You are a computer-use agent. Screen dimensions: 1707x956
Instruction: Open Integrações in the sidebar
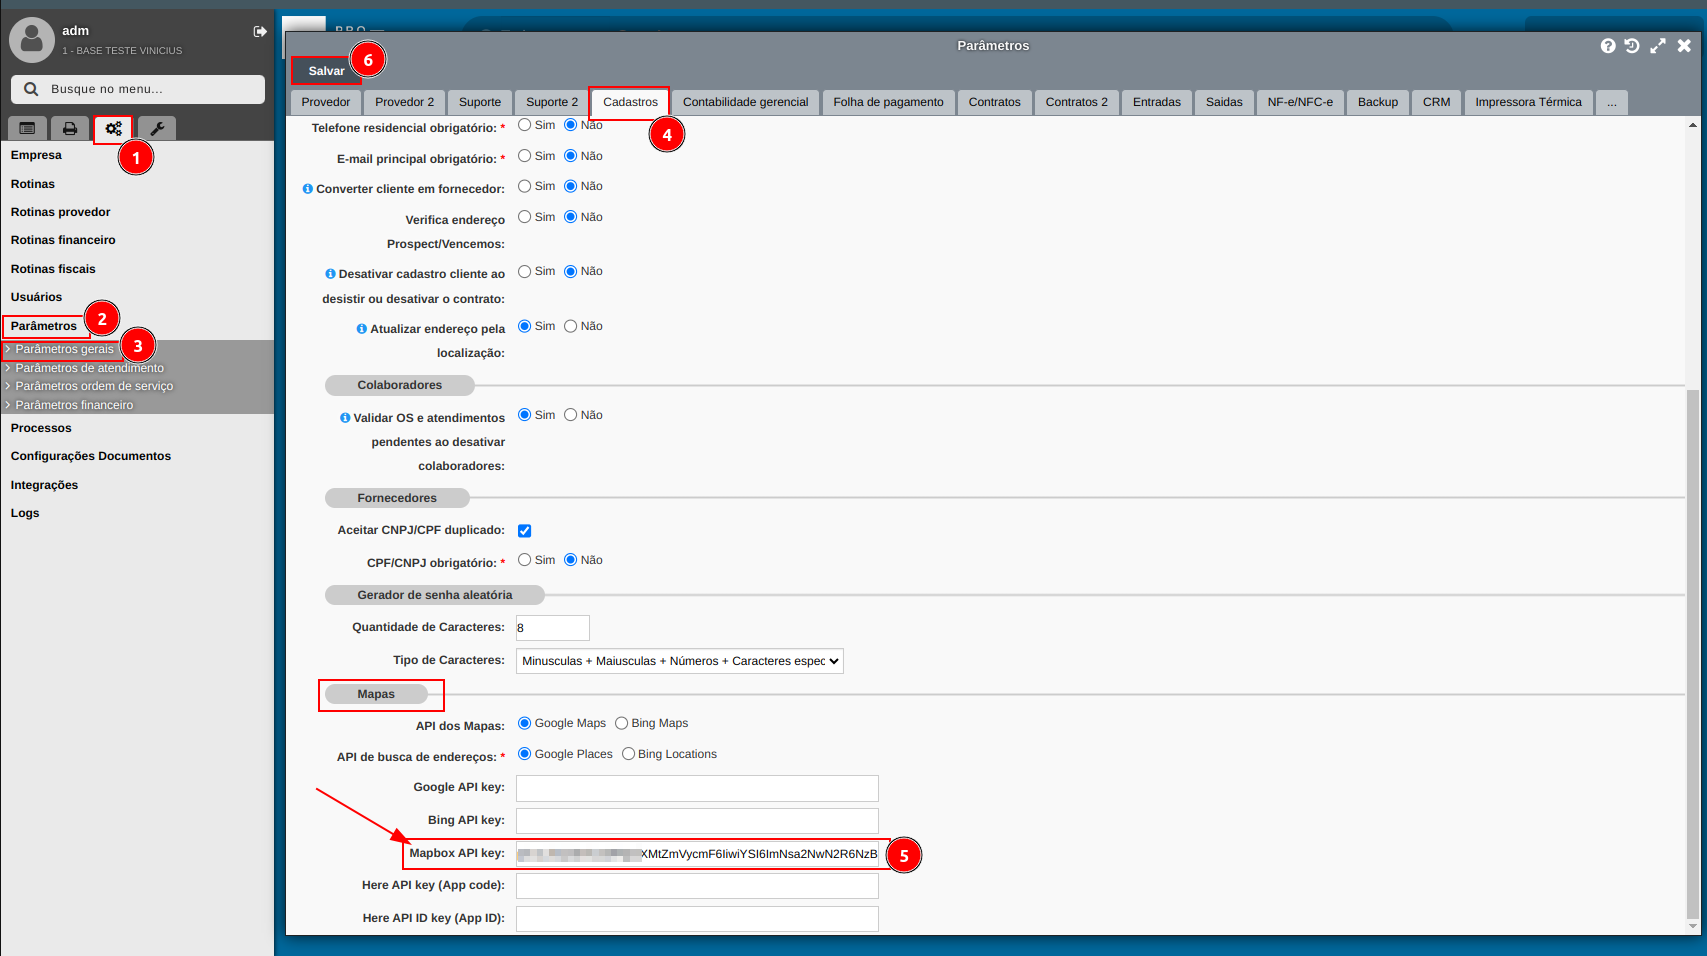coord(44,485)
